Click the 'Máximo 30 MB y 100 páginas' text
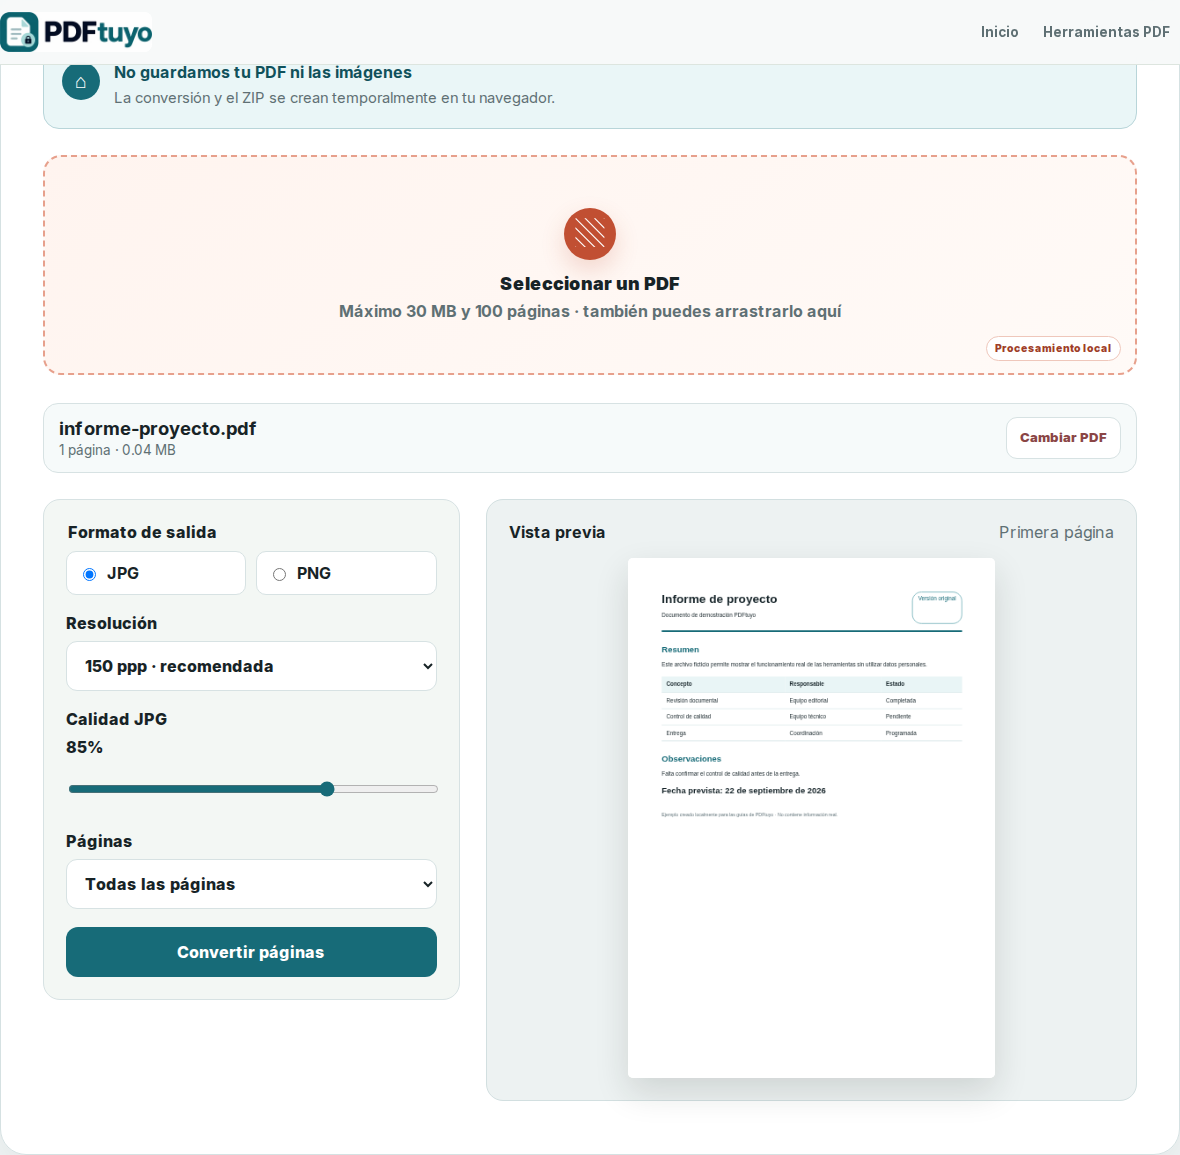Screen dimensions: 1180x1155 (x=454, y=312)
